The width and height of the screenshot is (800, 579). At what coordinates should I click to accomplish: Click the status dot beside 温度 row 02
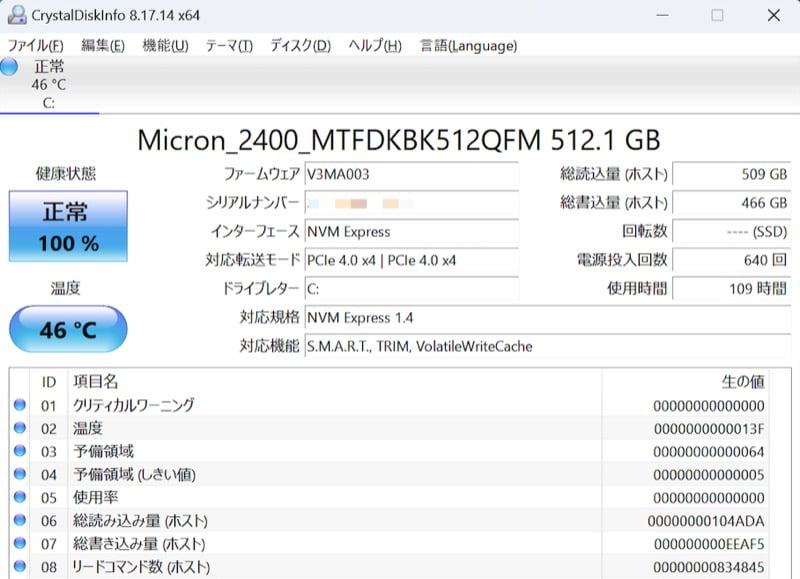click(x=20, y=428)
